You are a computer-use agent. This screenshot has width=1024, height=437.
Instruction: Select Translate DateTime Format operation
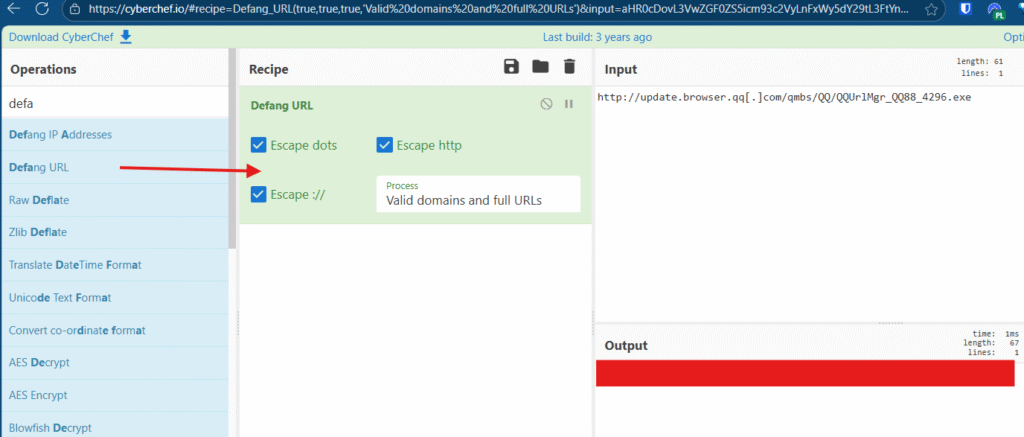click(114, 265)
